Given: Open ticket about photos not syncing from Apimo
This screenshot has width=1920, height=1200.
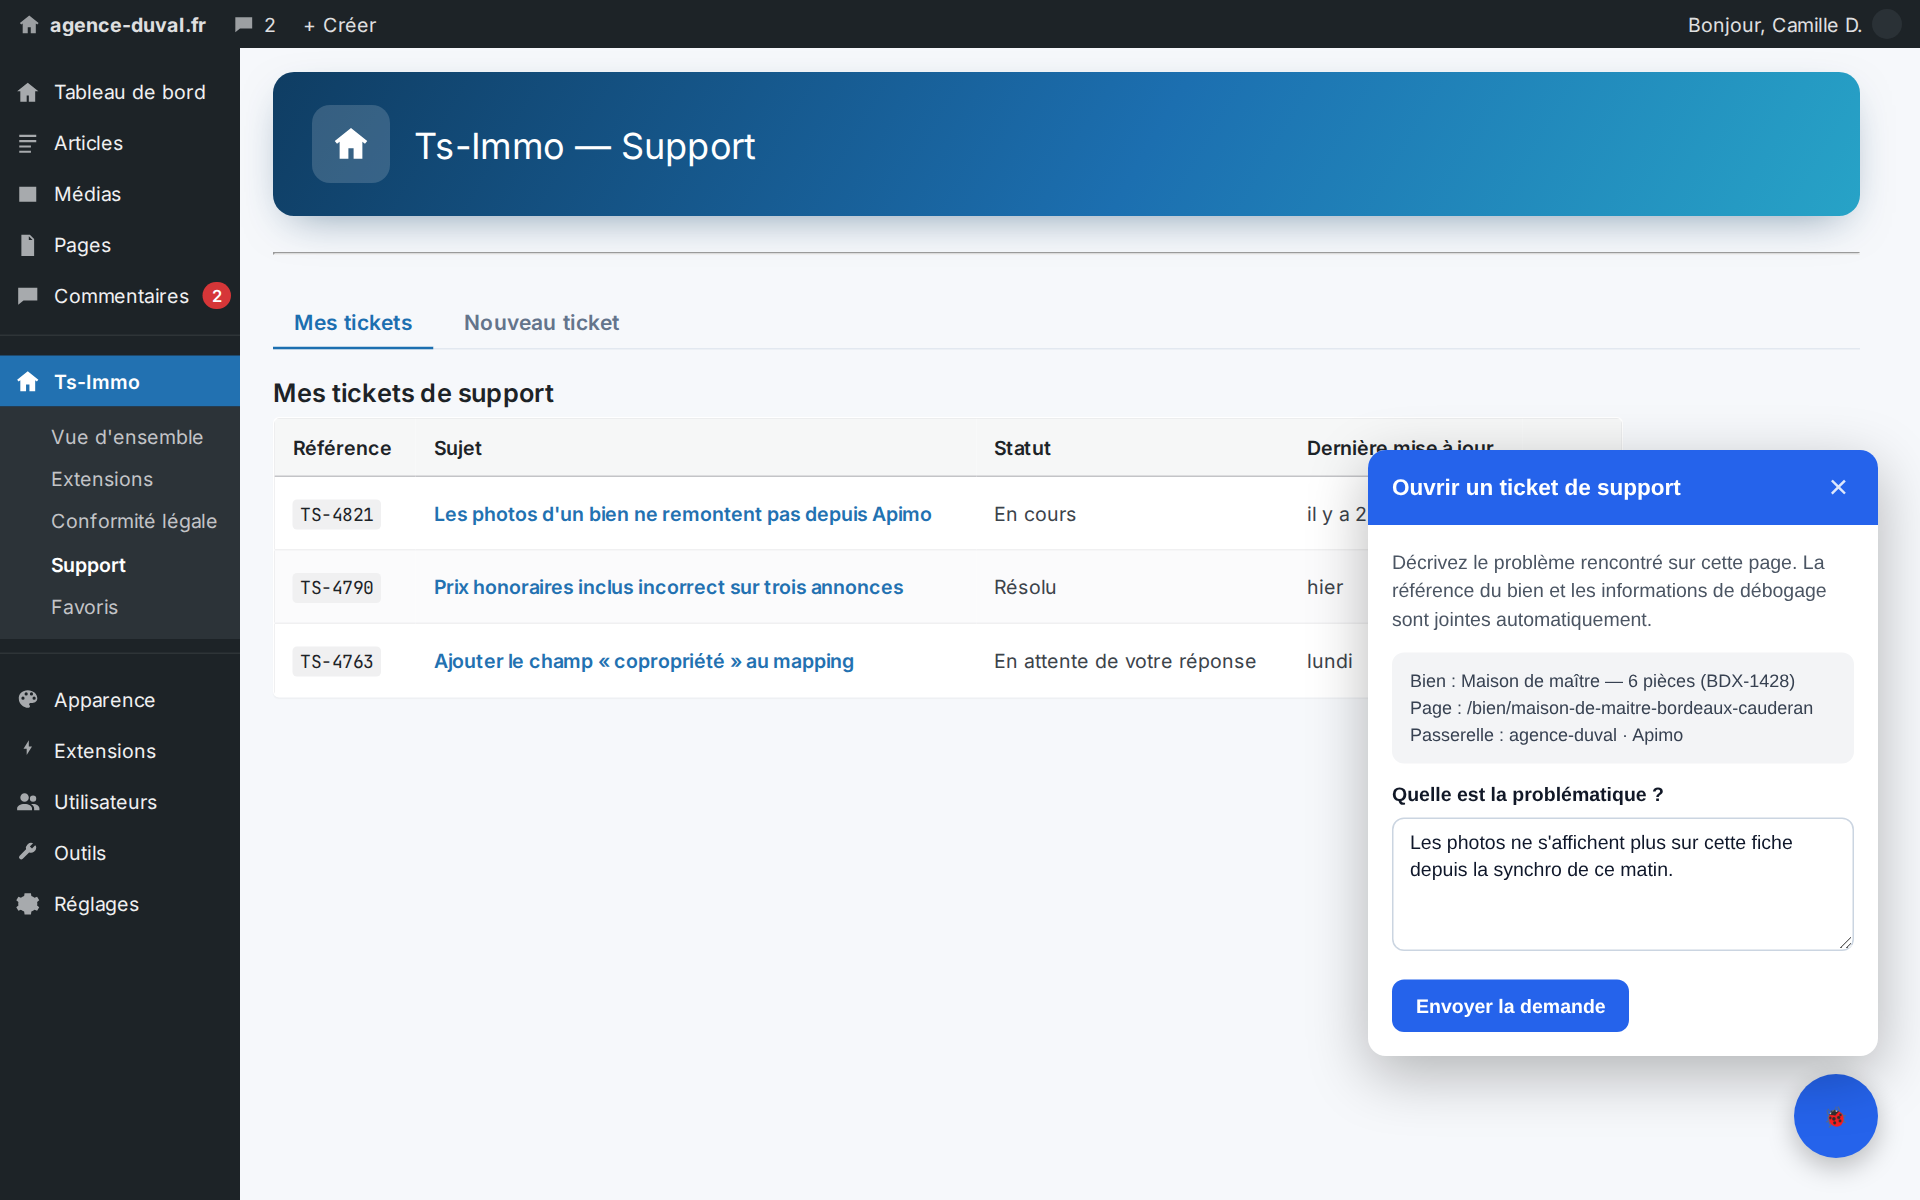Looking at the screenshot, I should (x=682, y=514).
